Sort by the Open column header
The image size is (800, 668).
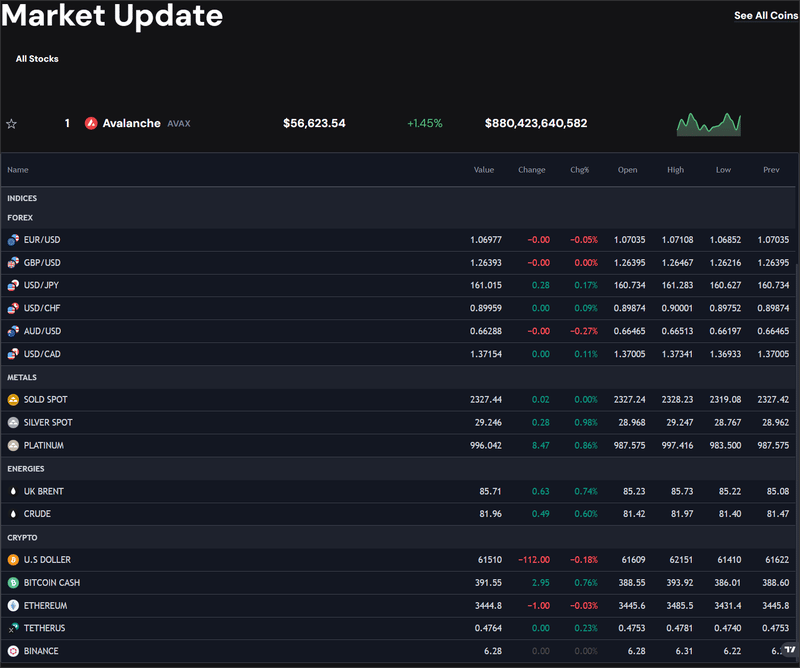(628, 170)
